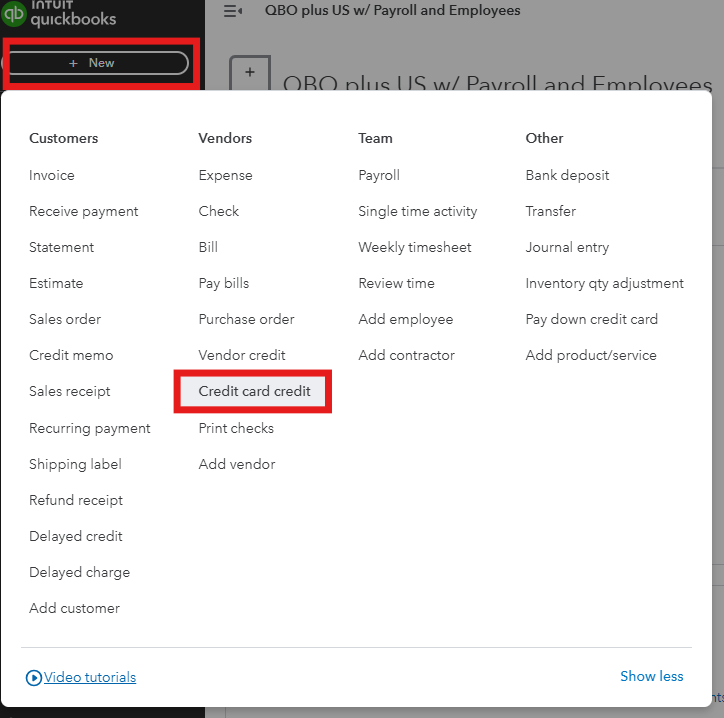Choose Delayed charge
Image resolution: width=724 pixels, height=718 pixels.
click(x=79, y=573)
